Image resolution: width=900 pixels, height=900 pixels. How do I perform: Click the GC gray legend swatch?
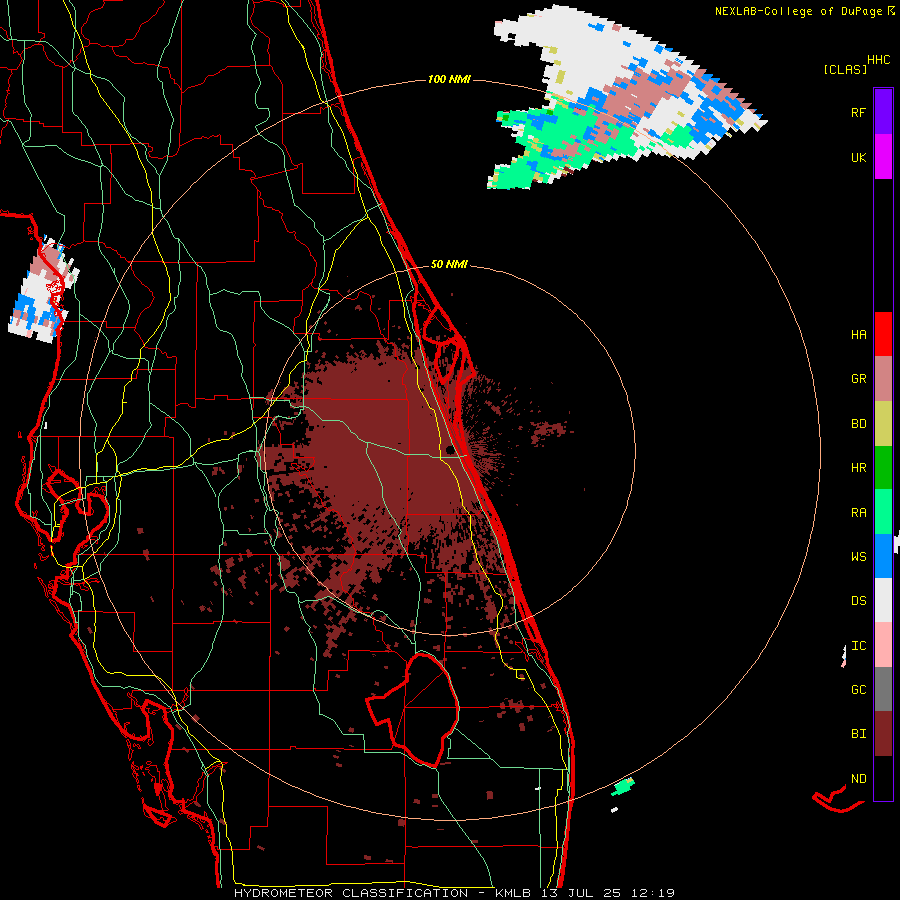click(883, 689)
